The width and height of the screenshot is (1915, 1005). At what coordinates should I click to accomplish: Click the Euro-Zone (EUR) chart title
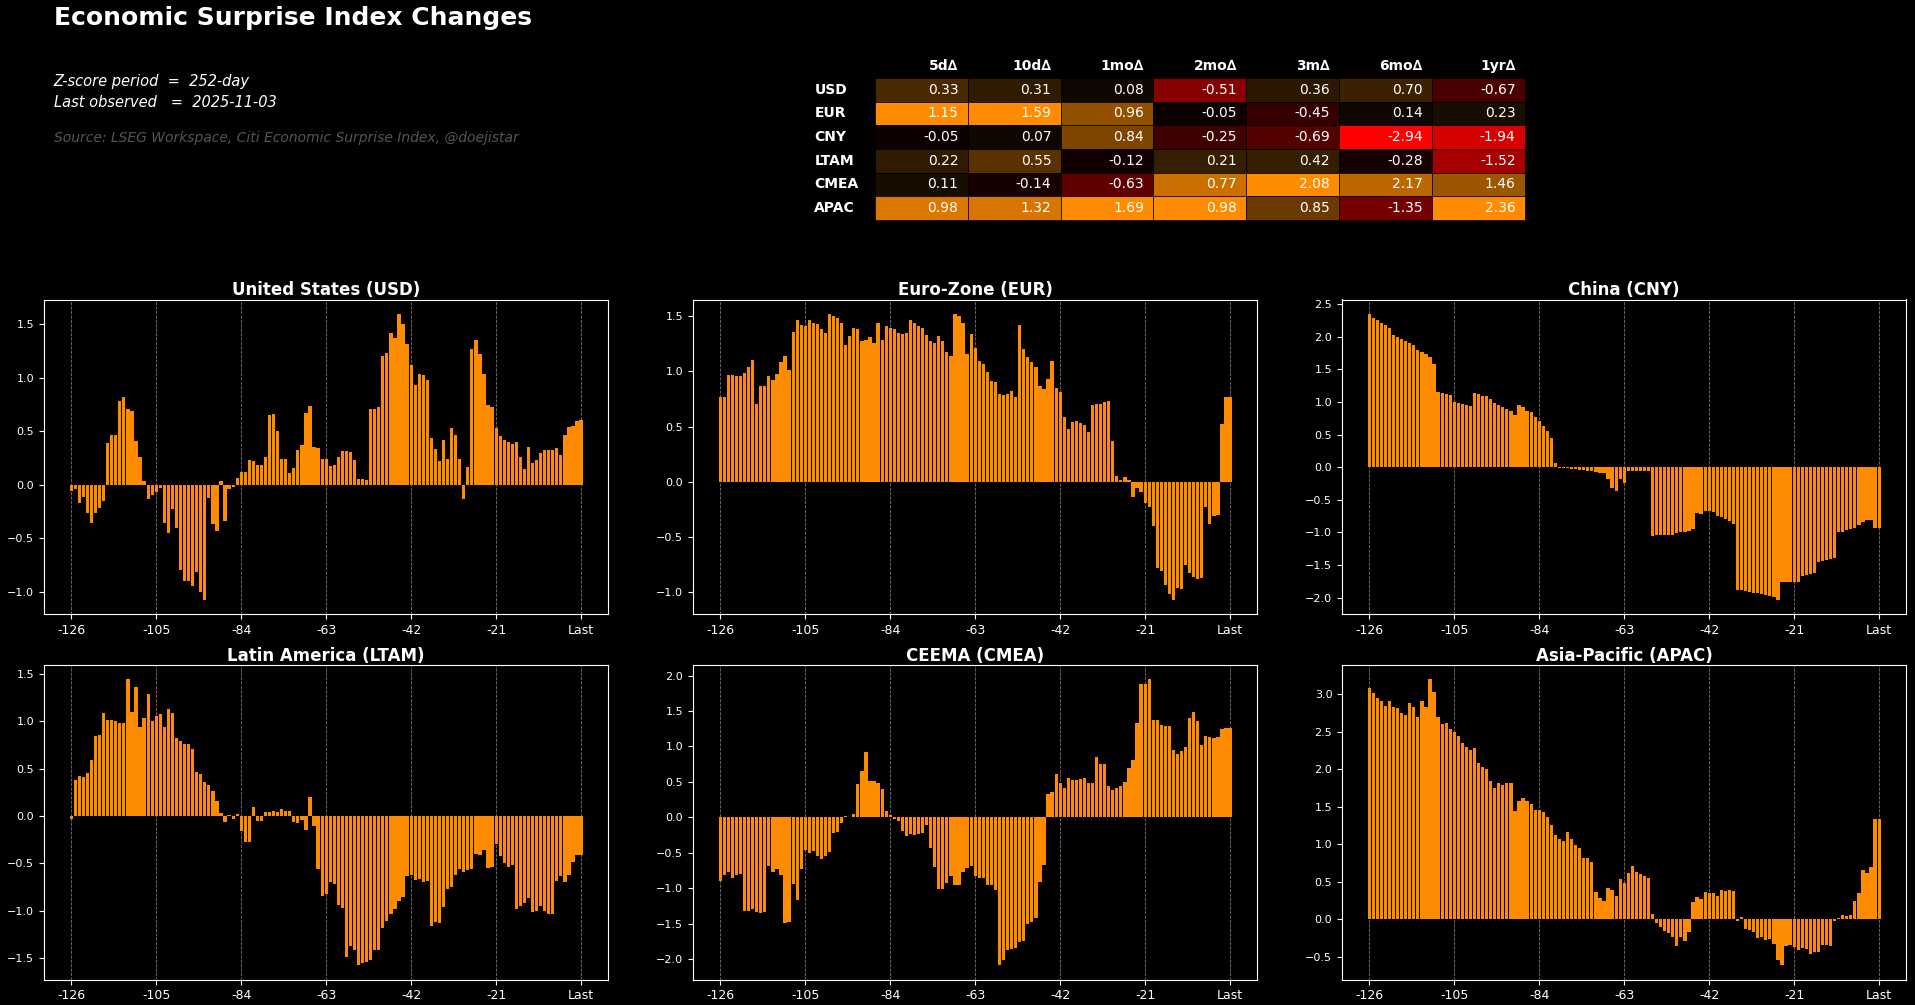974,289
